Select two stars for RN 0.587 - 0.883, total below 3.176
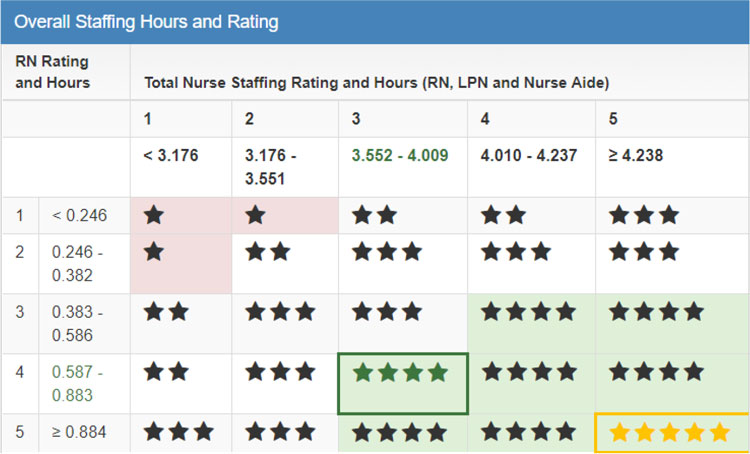The height and width of the screenshot is (454, 750). click(x=166, y=372)
